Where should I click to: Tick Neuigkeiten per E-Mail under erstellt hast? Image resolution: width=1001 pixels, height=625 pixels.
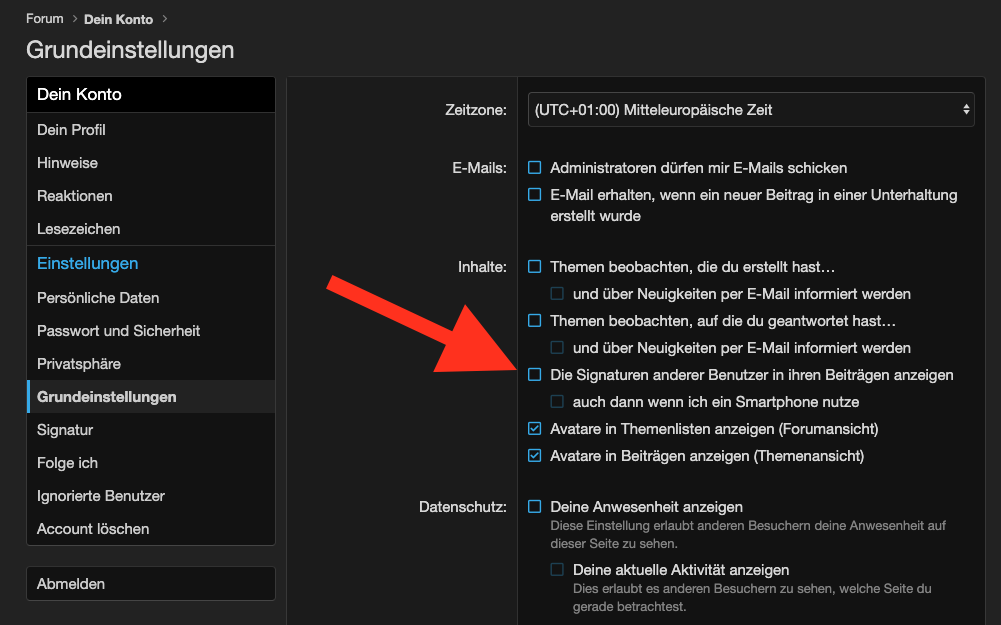[x=557, y=294]
